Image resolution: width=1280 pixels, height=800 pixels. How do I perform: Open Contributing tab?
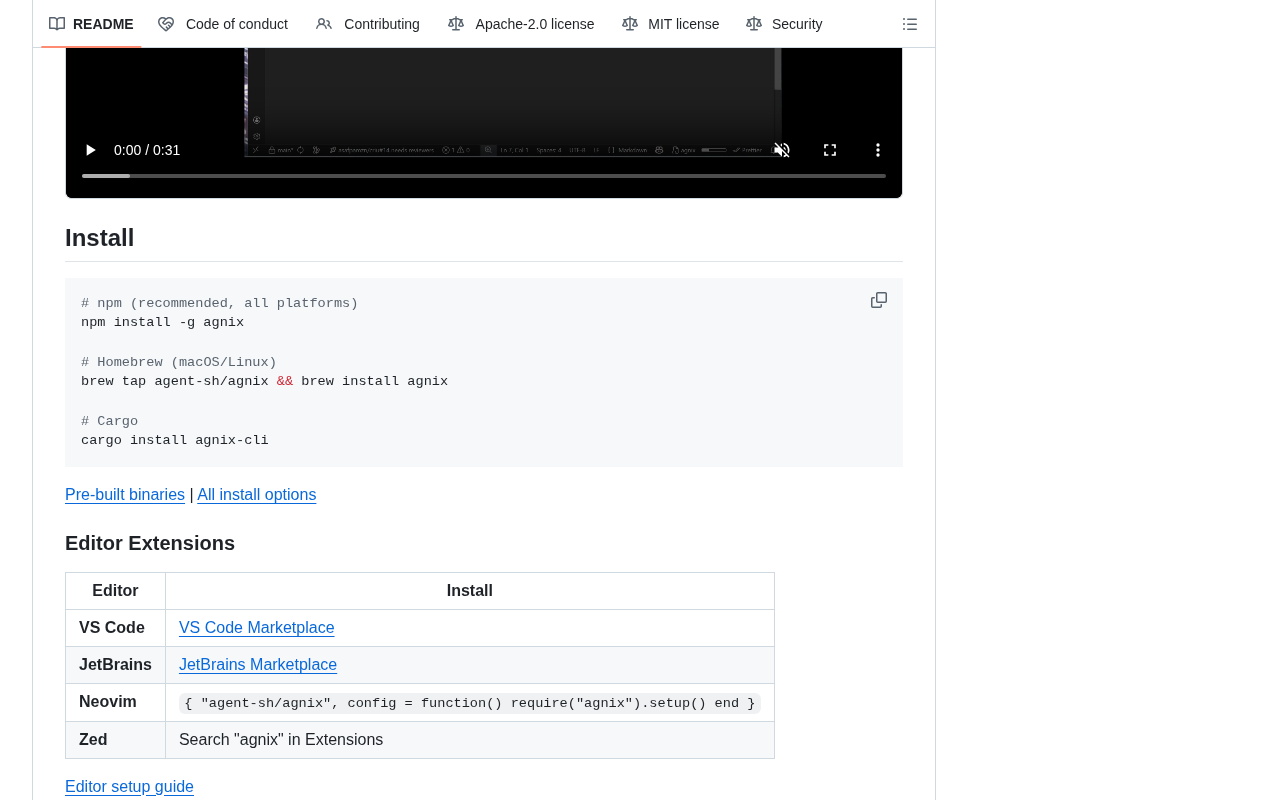click(368, 24)
